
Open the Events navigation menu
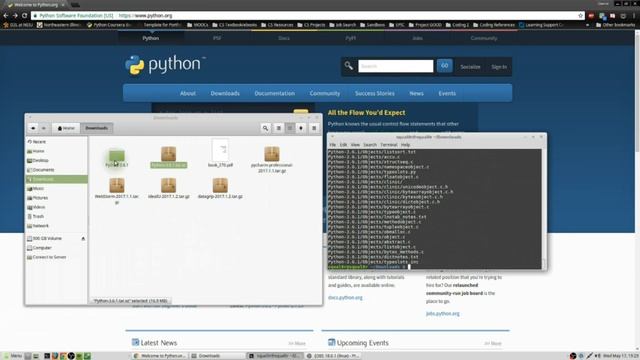pyautogui.click(x=447, y=93)
